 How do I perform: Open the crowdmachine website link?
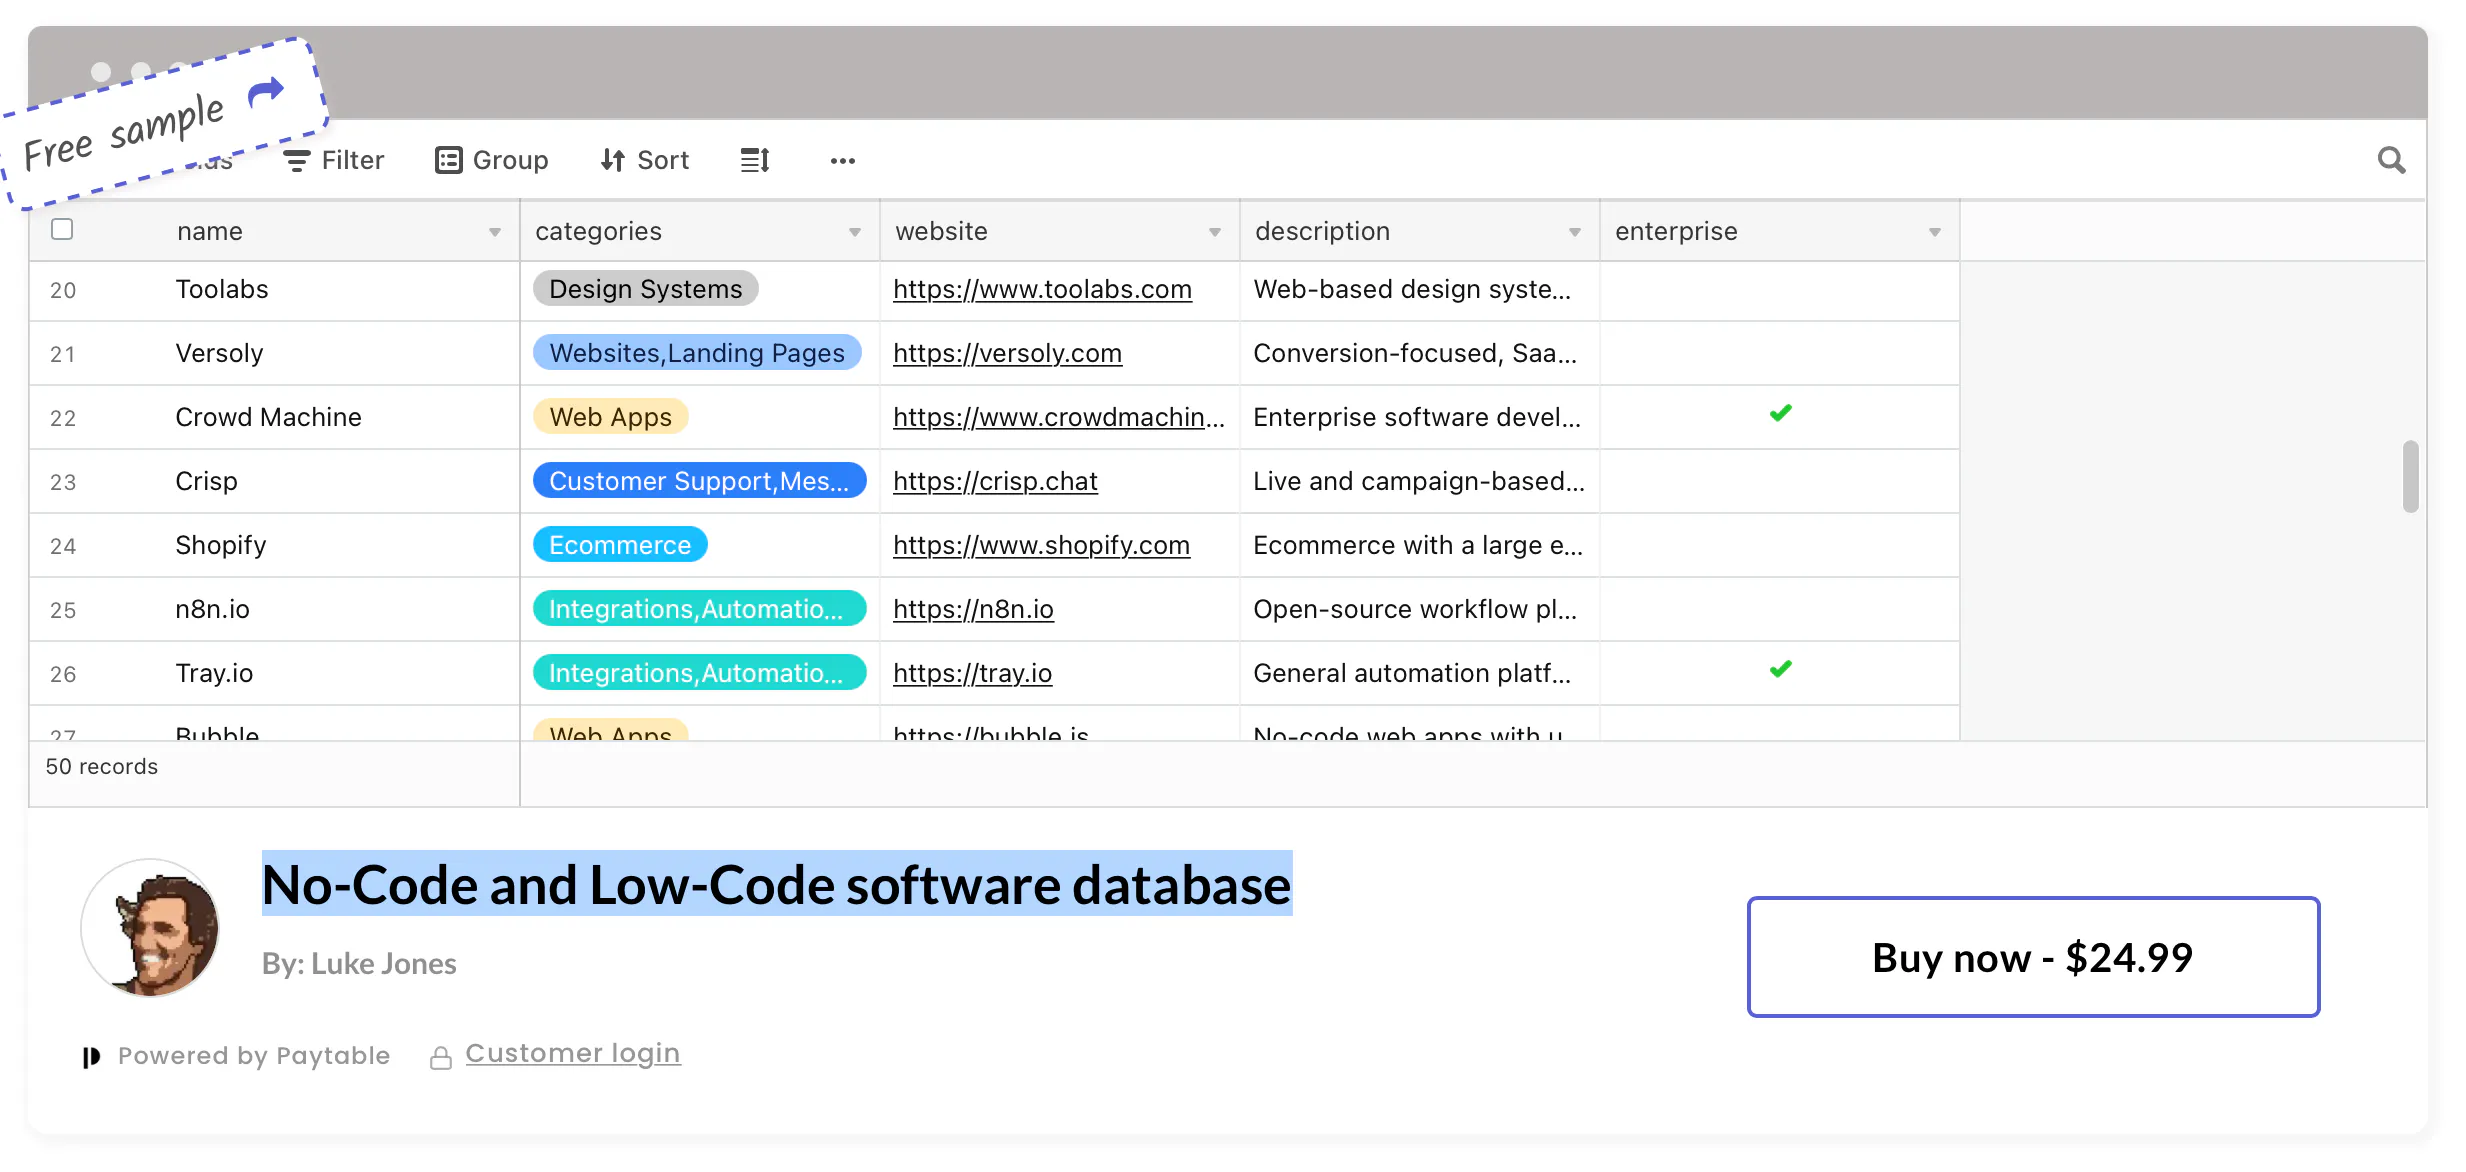coord(1058,417)
